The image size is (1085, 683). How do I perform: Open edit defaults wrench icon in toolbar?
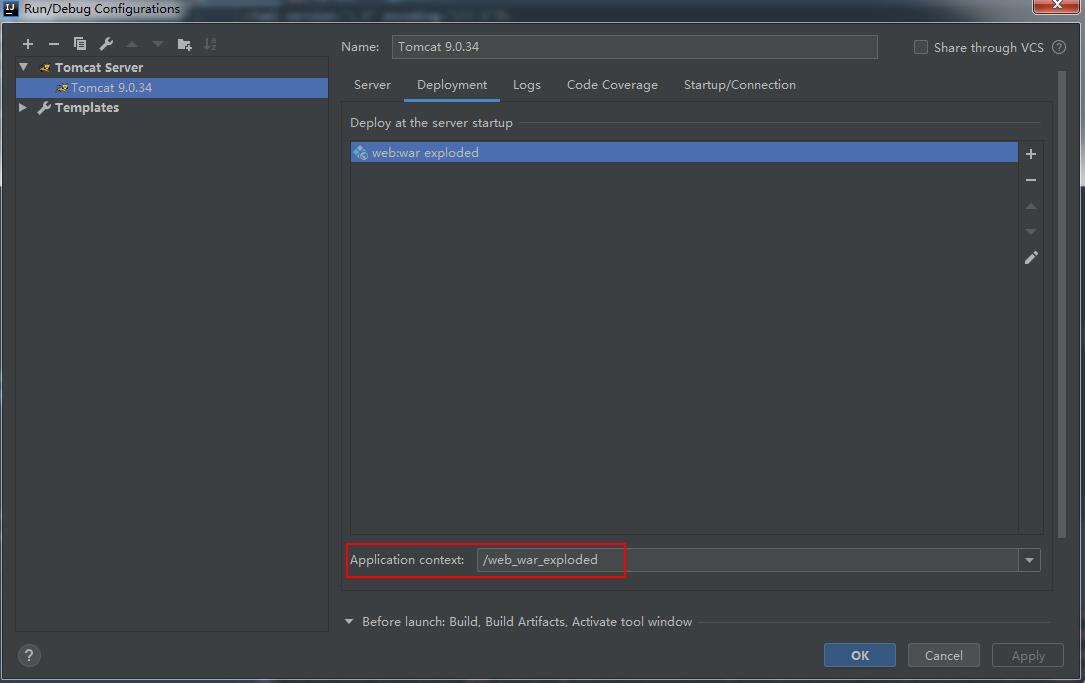[106, 44]
